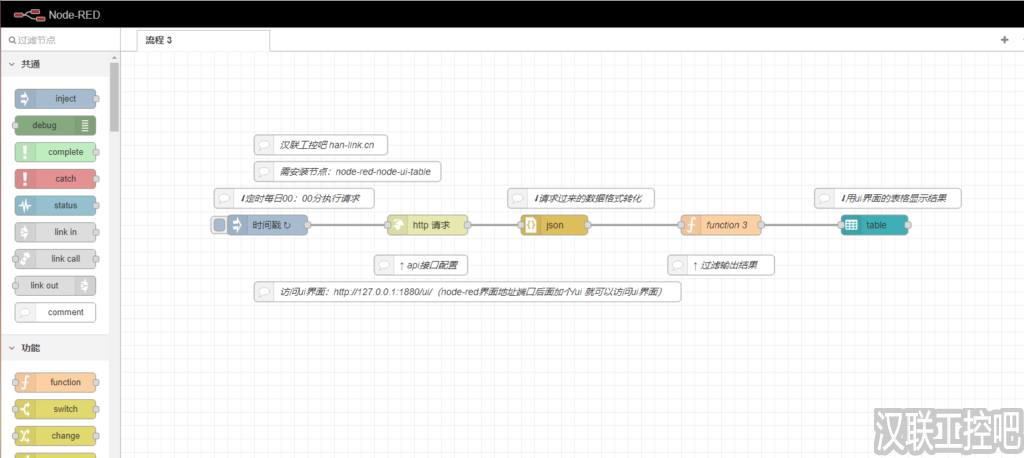This screenshot has height=458, width=1024.
Task: Click the input port of http 请求 node
Action: coord(388,225)
